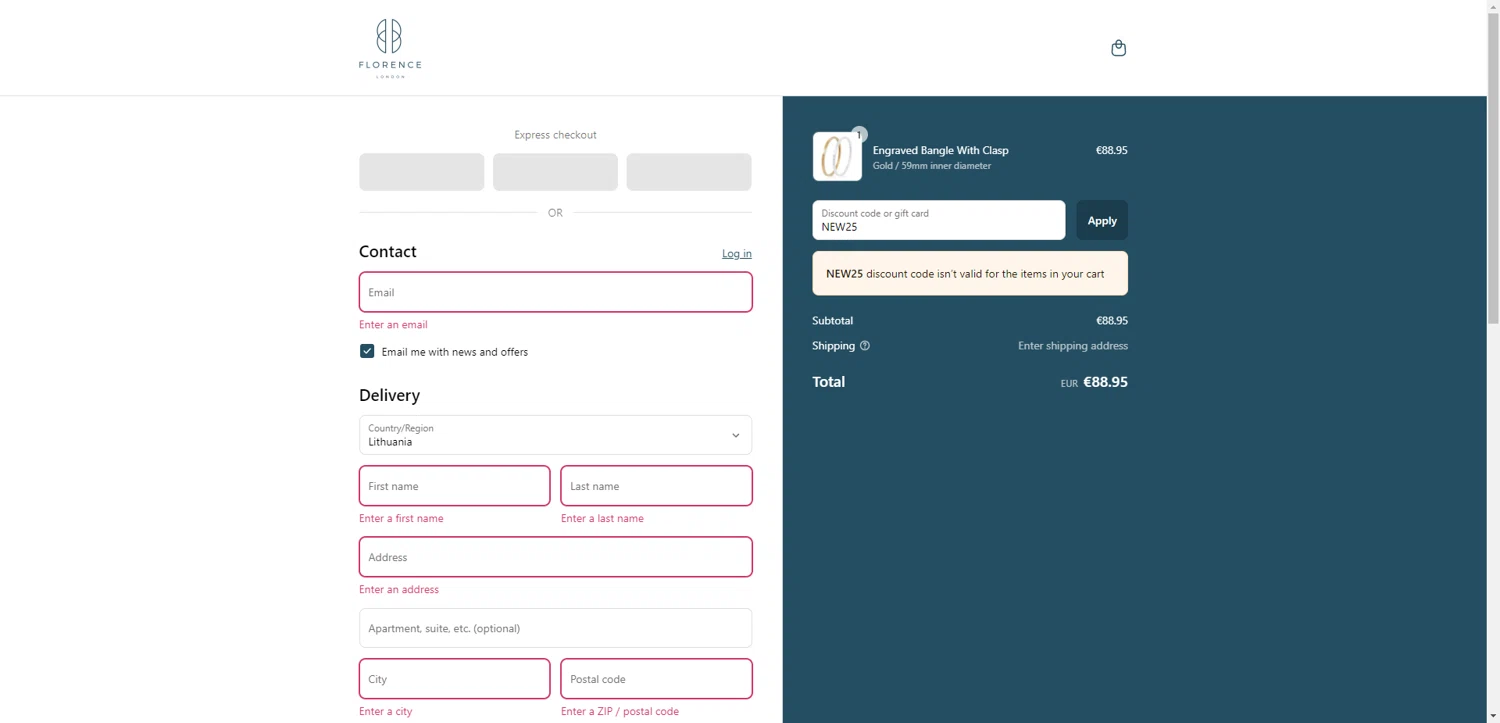The height and width of the screenshot is (723, 1500).
Task: Click the 'Enter a first name' error
Action: click(401, 519)
